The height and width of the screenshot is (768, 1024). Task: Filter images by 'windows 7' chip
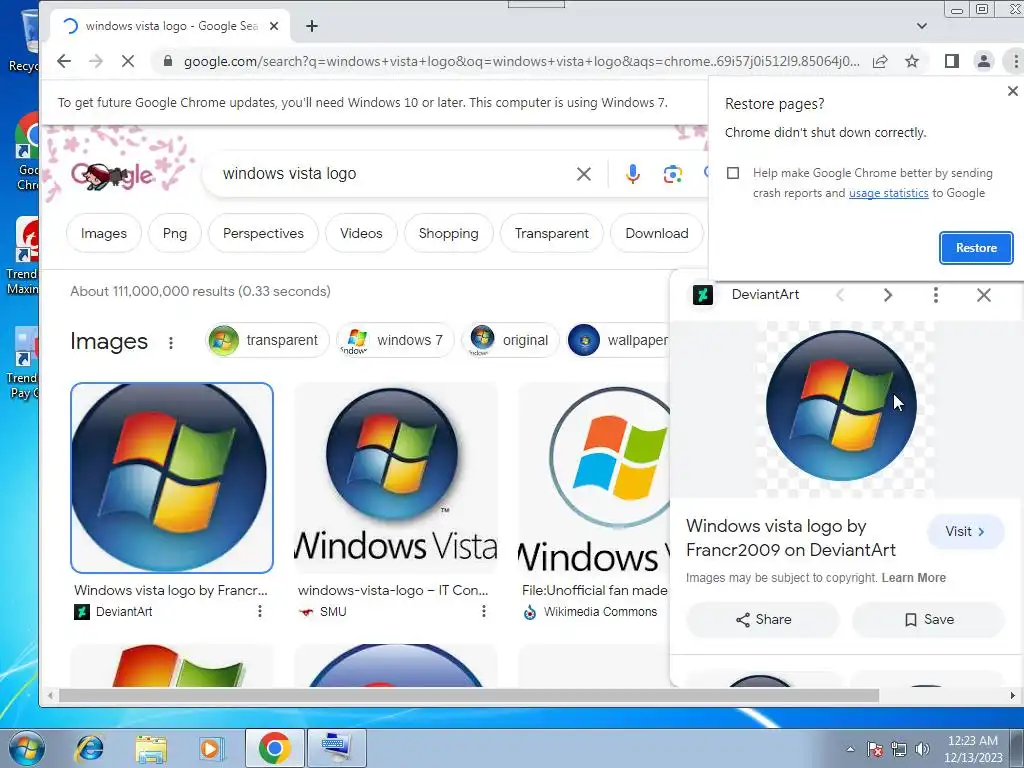click(x=395, y=340)
